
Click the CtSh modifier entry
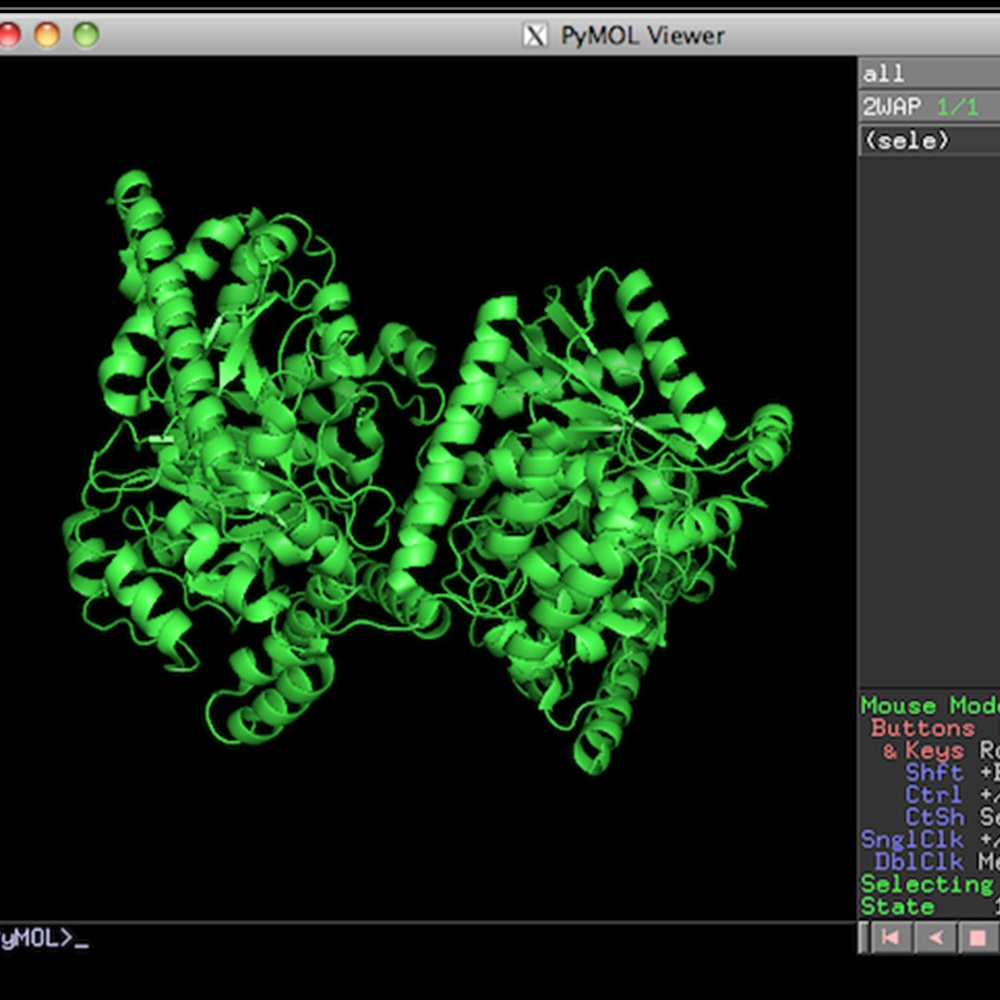(933, 817)
